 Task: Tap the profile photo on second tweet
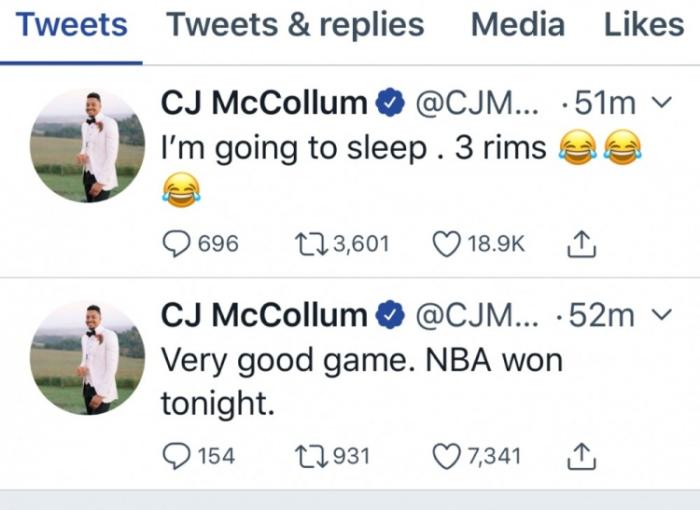click(87, 359)
